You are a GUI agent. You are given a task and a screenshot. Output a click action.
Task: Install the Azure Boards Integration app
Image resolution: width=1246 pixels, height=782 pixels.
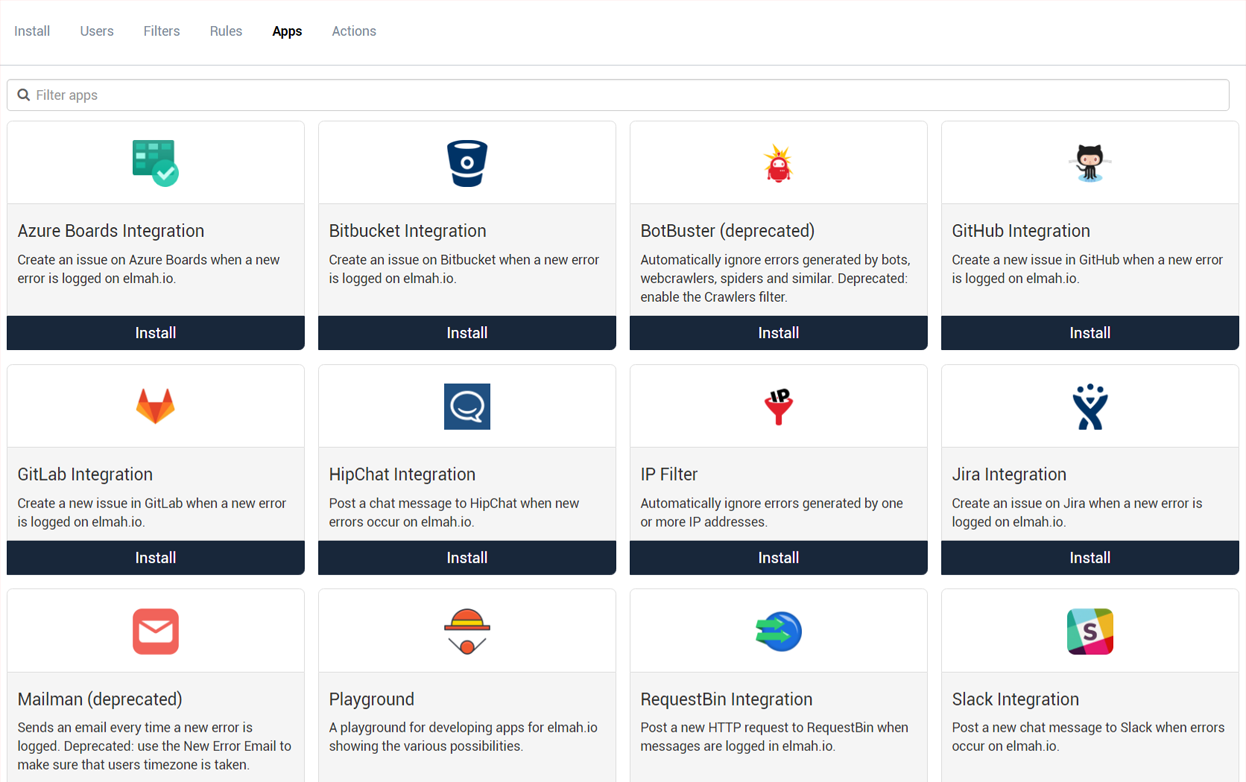click(155, 333)
